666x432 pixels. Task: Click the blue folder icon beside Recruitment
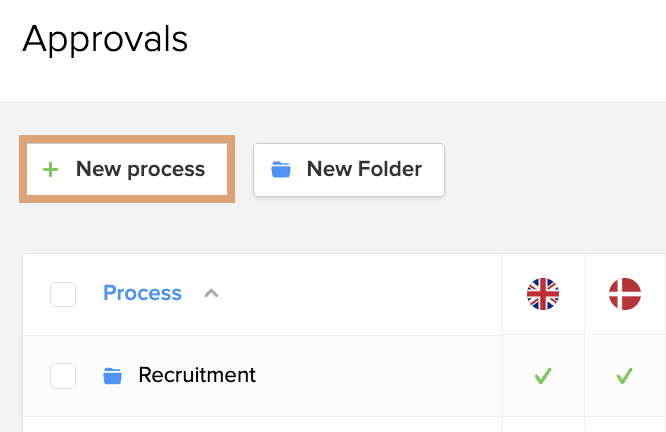[x=113, y=376]
